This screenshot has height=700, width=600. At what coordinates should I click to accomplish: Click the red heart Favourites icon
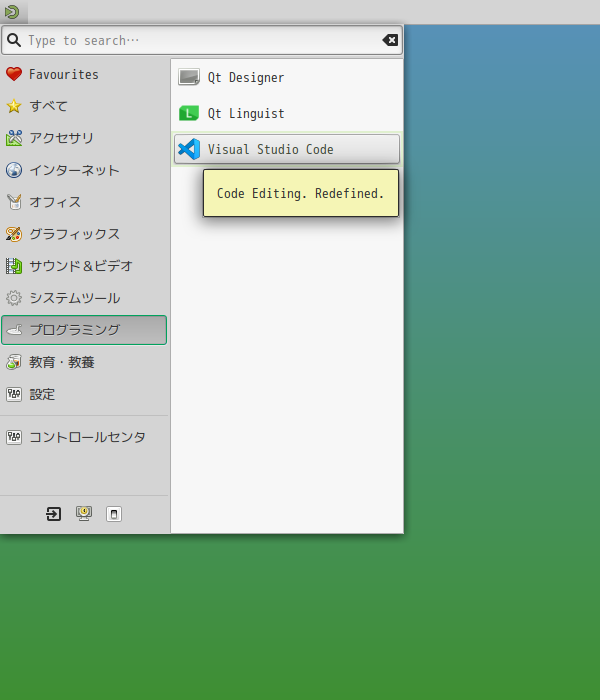tap(14, 74)
